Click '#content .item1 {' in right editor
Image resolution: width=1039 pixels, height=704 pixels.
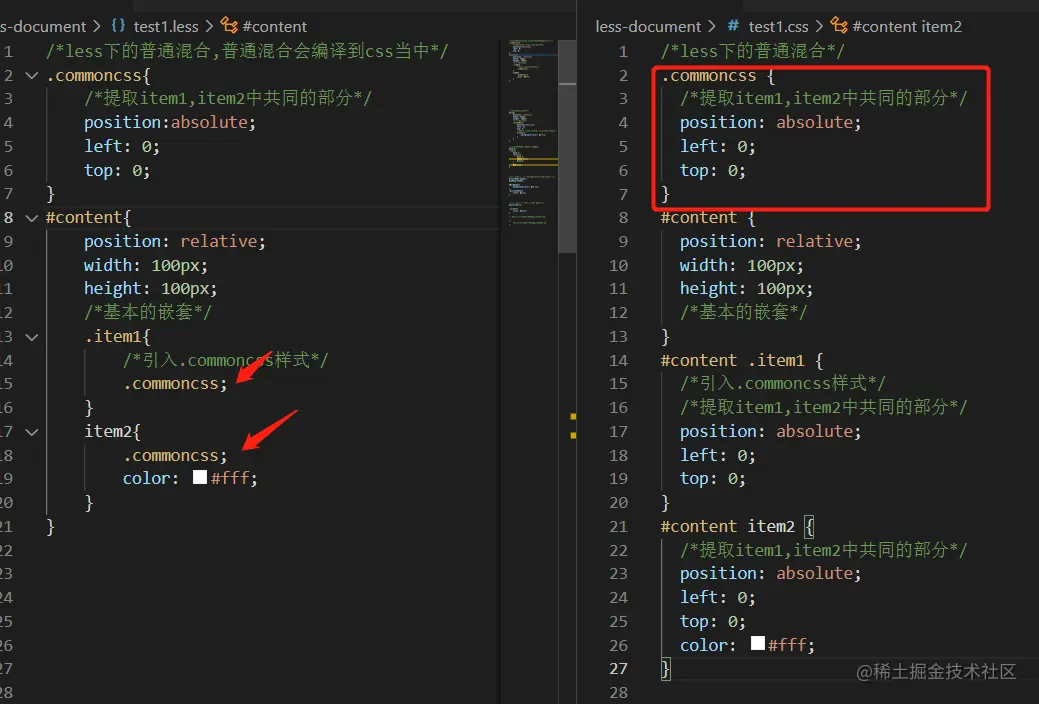click(742, 361)
